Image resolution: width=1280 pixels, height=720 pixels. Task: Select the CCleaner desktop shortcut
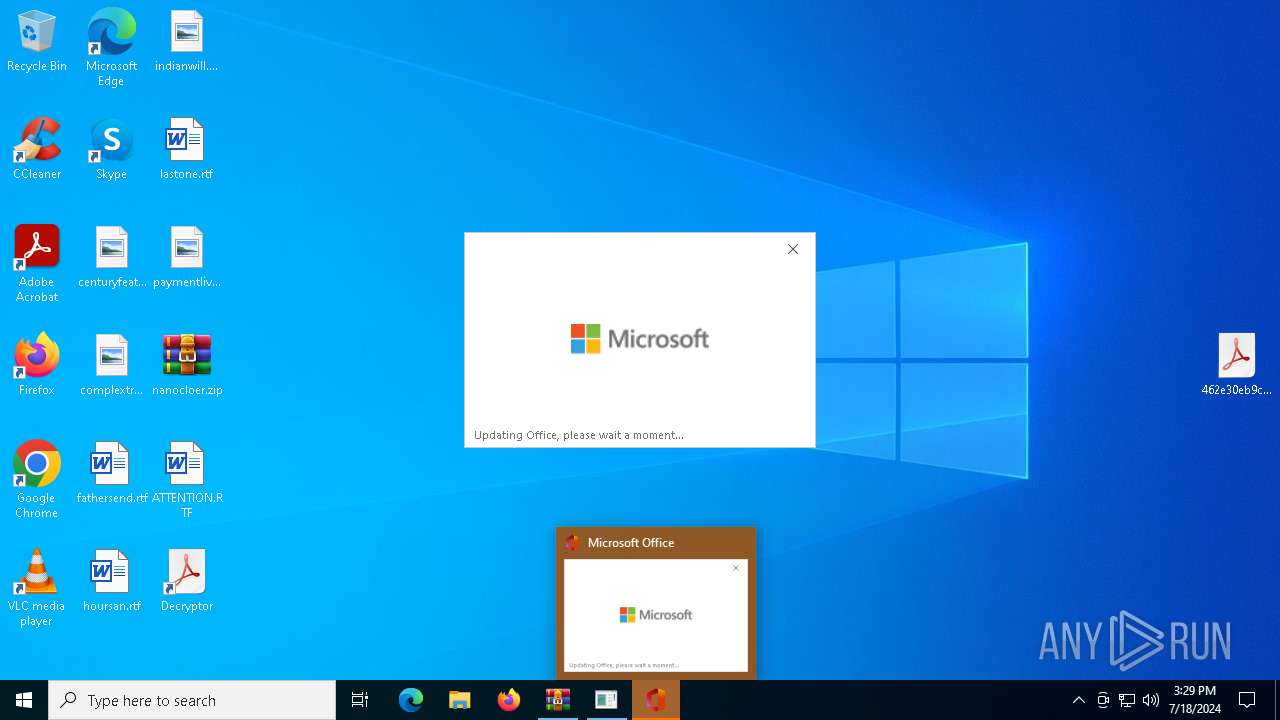37,150
